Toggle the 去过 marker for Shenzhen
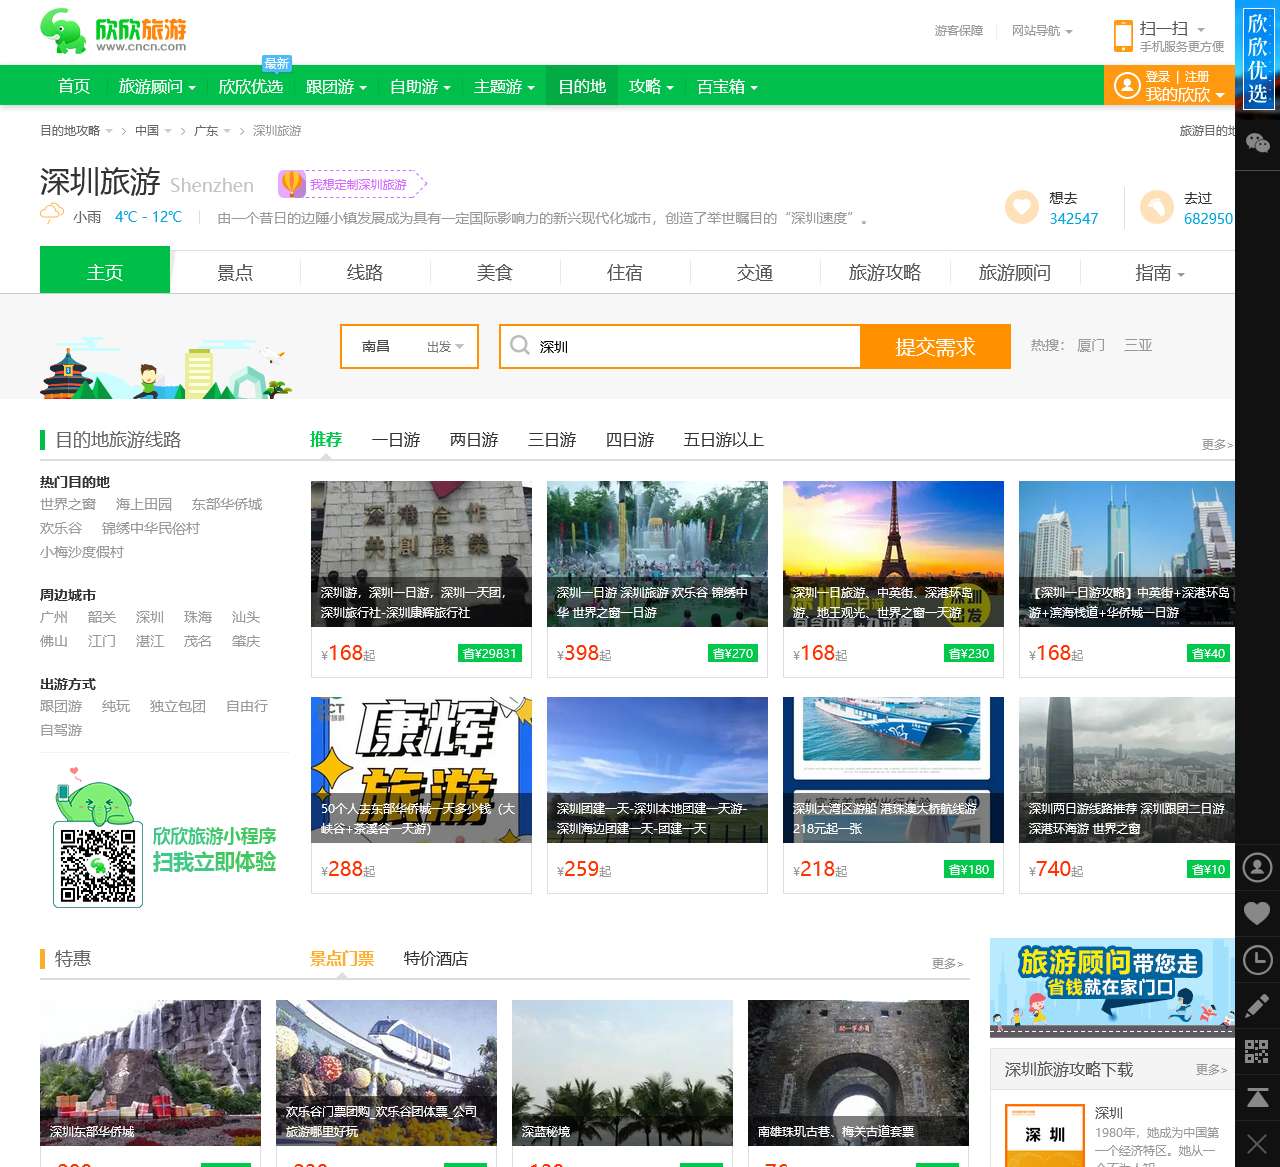 coord(1159,208)
